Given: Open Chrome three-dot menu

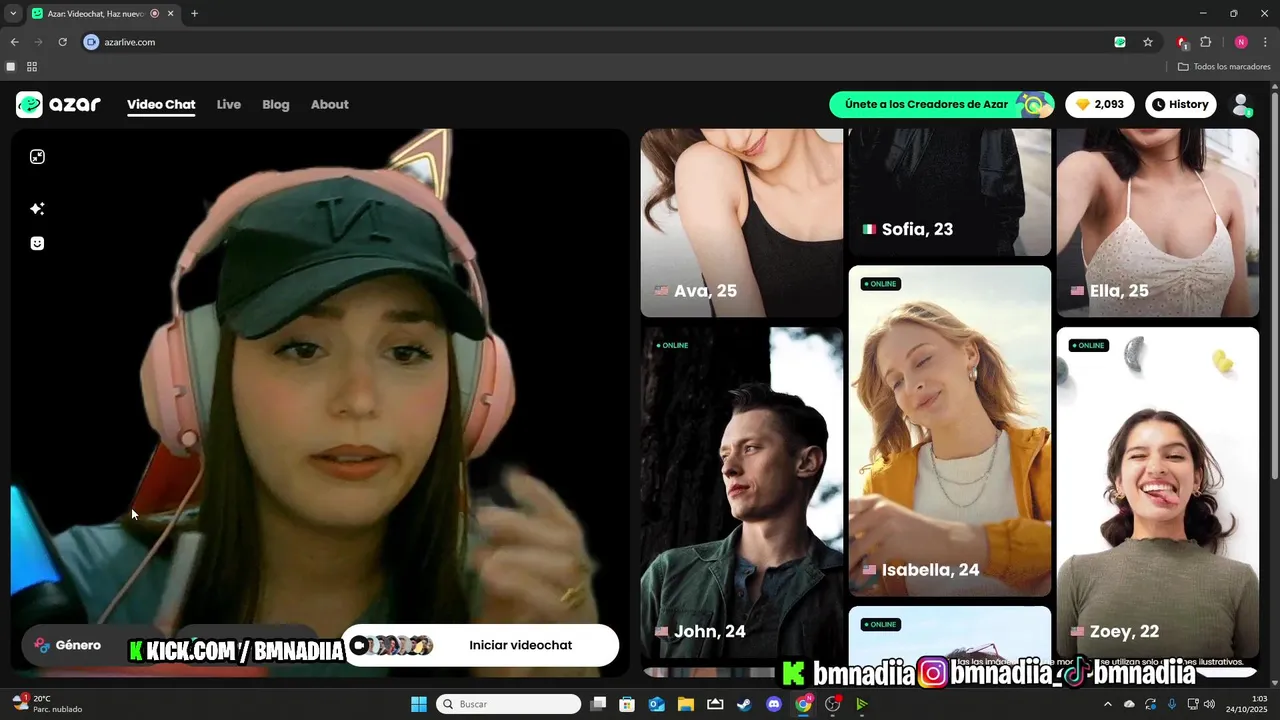Looking at the screenshot, I should click(x=1265, y=42).
